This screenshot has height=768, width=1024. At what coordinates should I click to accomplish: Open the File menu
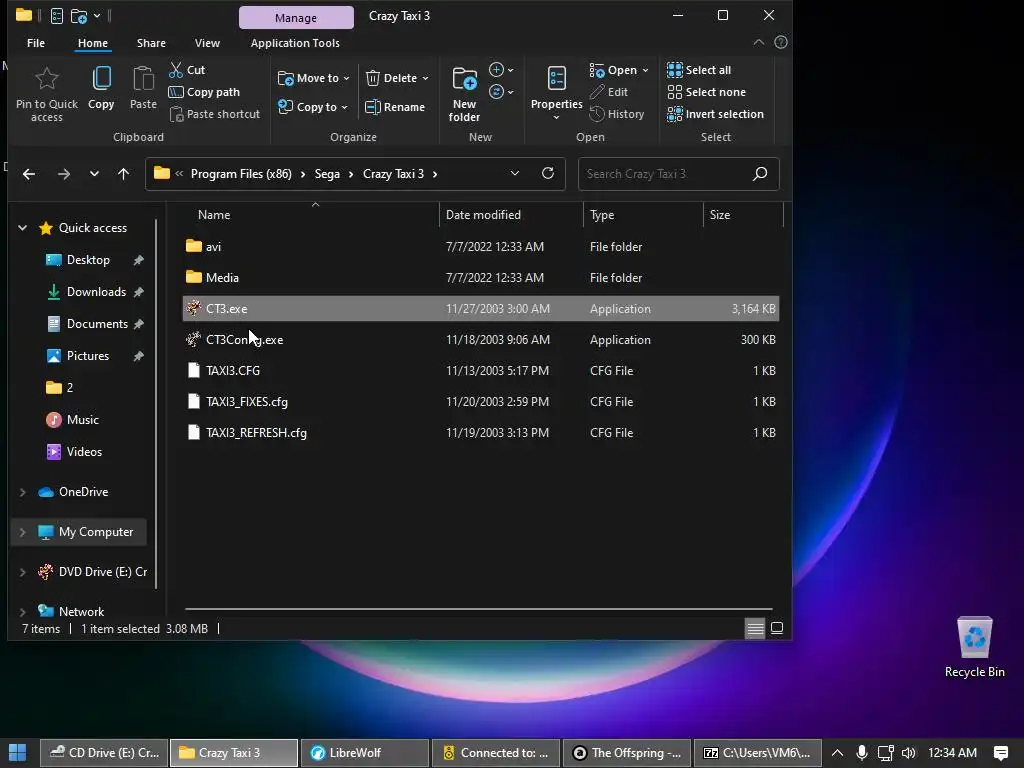coord(36,43)
